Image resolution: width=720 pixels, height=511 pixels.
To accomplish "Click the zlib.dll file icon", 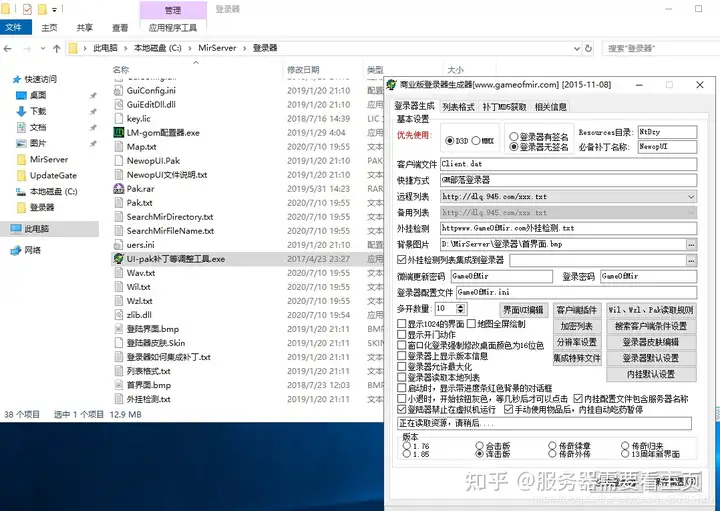I will point(118,314).
